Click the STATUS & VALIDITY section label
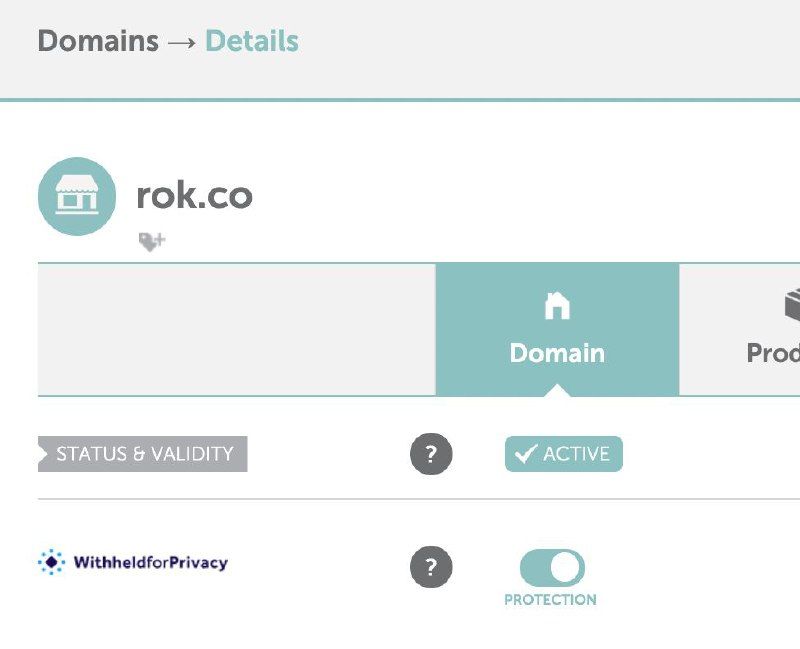This screenshot has width=800, height=649. point(143,454)
